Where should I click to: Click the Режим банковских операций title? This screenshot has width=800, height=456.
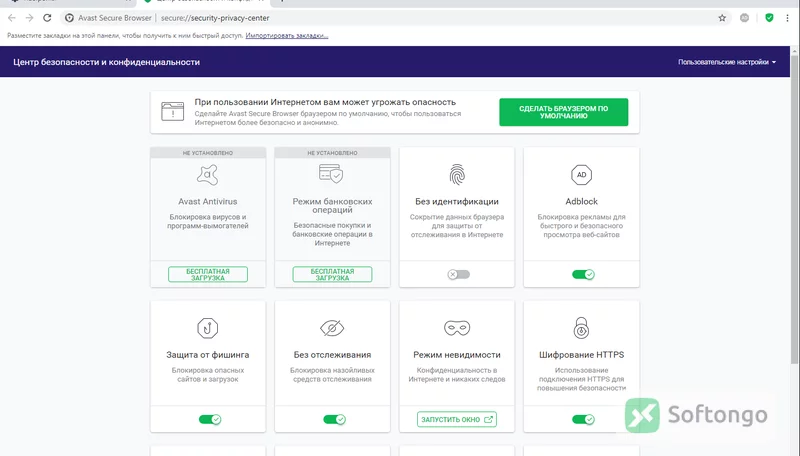pyautogui.click(x=332, y=206)
